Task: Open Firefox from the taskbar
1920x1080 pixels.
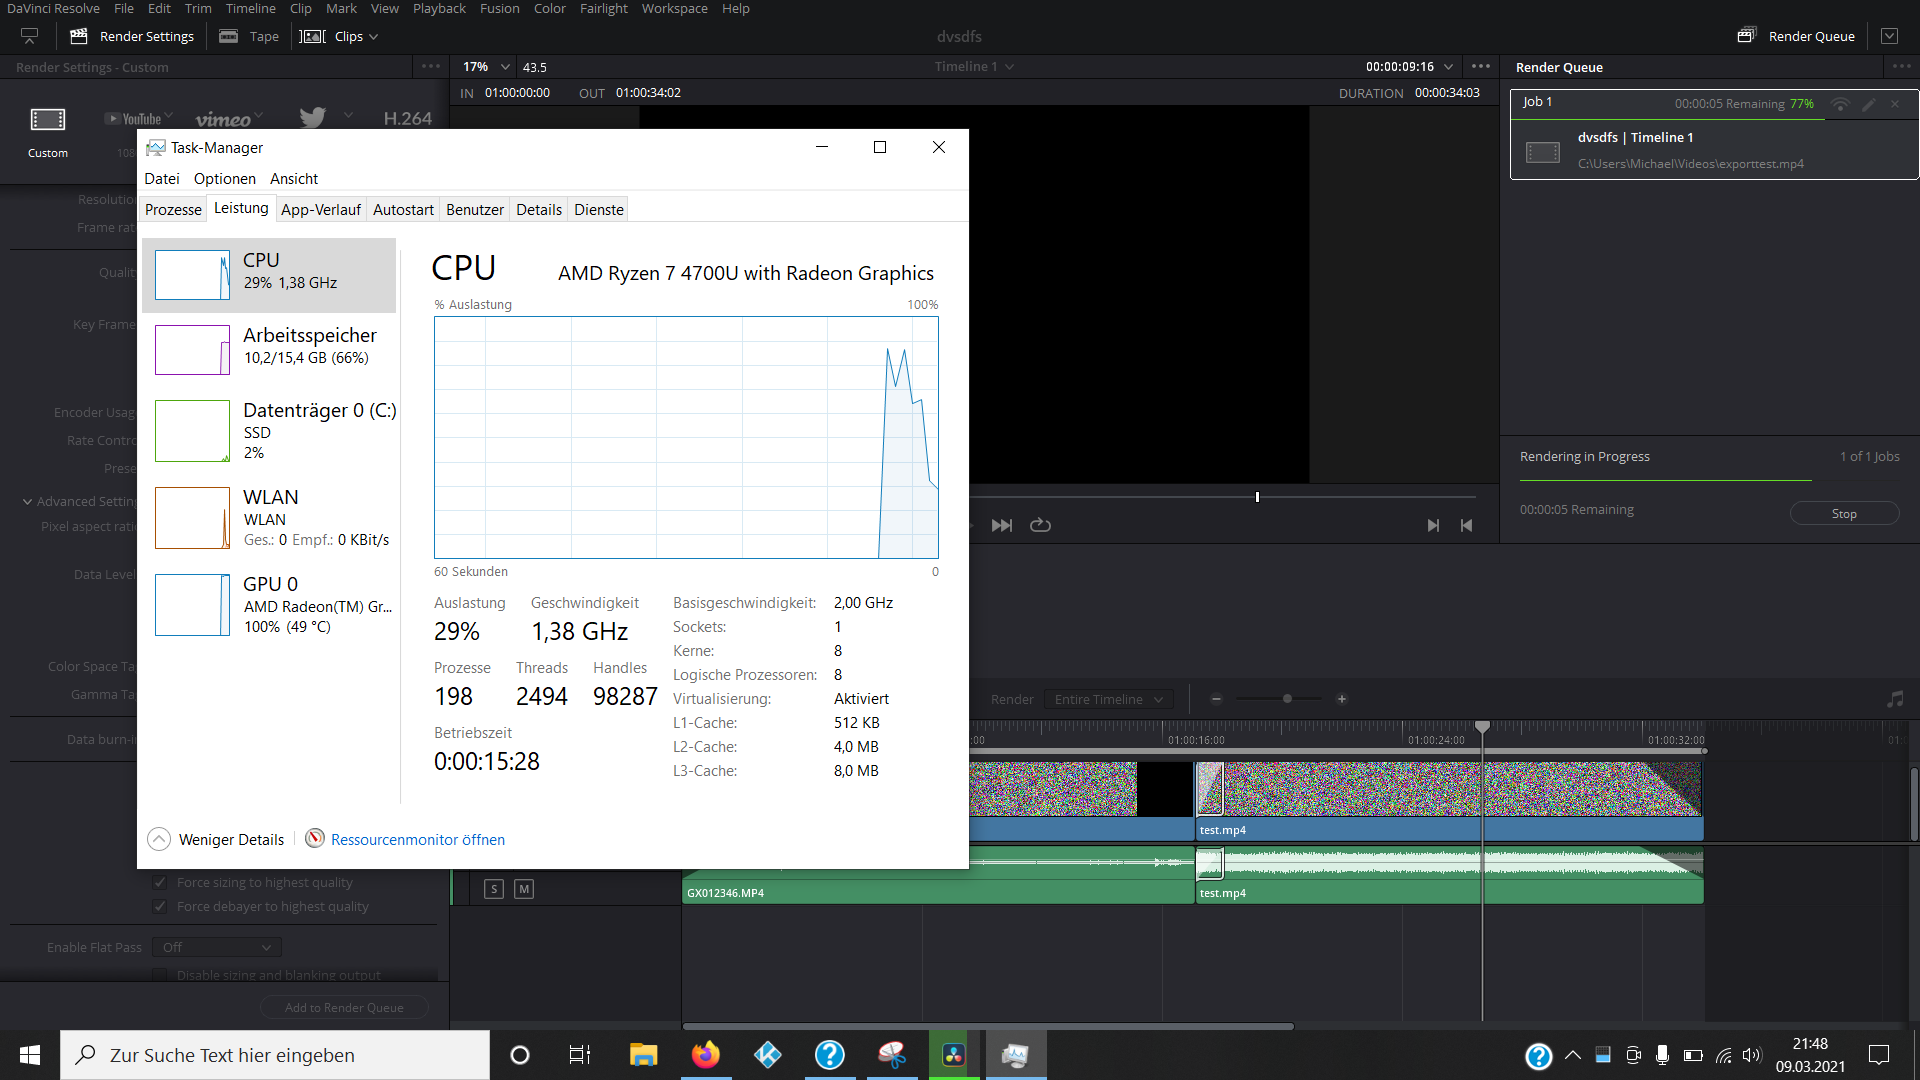Action: [x=705, y=1055]
